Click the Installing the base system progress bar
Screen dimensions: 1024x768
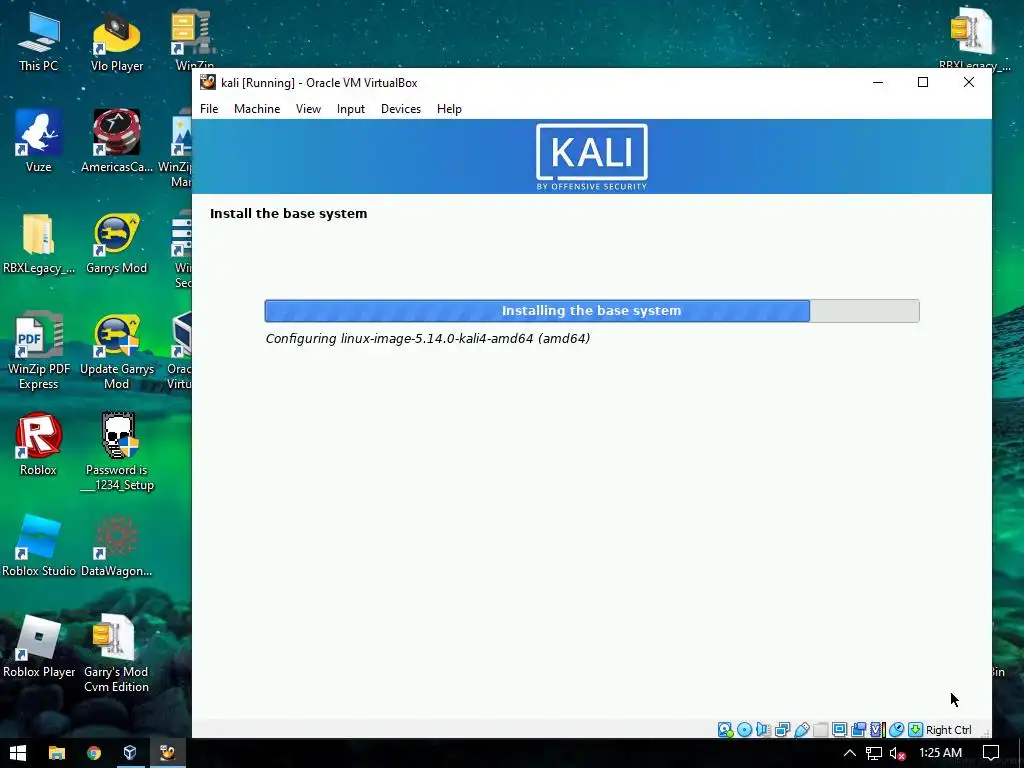(592, 311)
